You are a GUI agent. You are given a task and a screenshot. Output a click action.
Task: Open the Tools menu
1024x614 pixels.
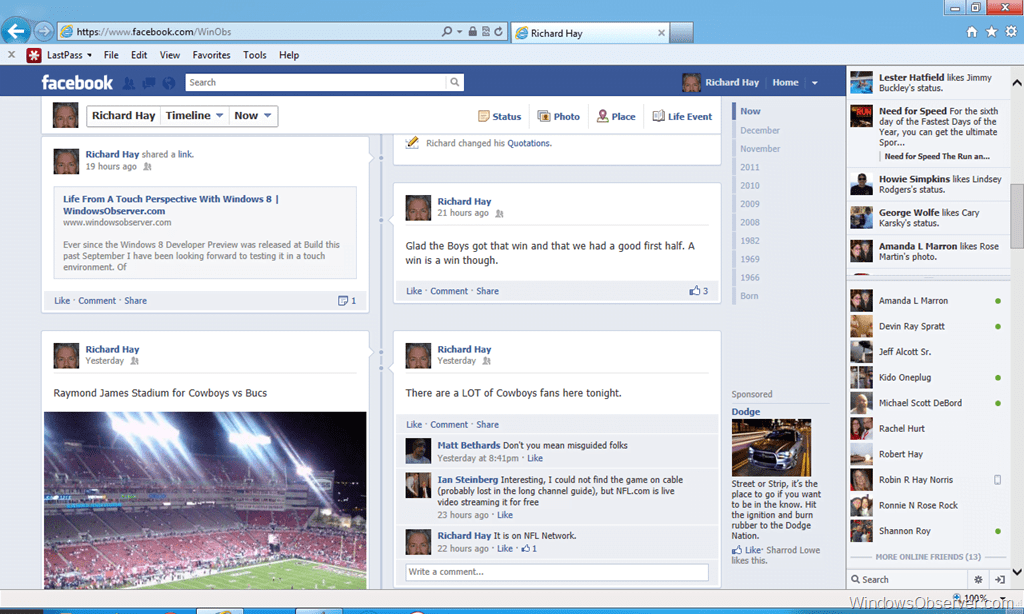click(255, 56)
